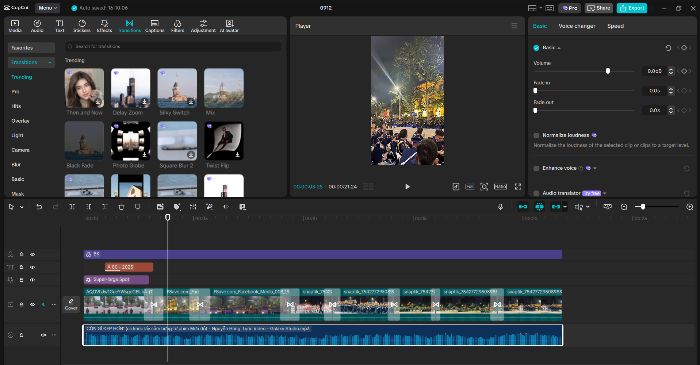Lock the main video track
Screen dimensions: 700x365
click(x=21, y=304)
